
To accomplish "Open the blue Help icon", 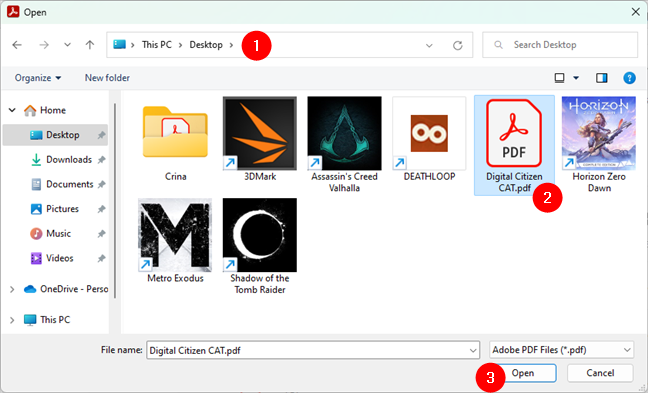I will (629, 78).
